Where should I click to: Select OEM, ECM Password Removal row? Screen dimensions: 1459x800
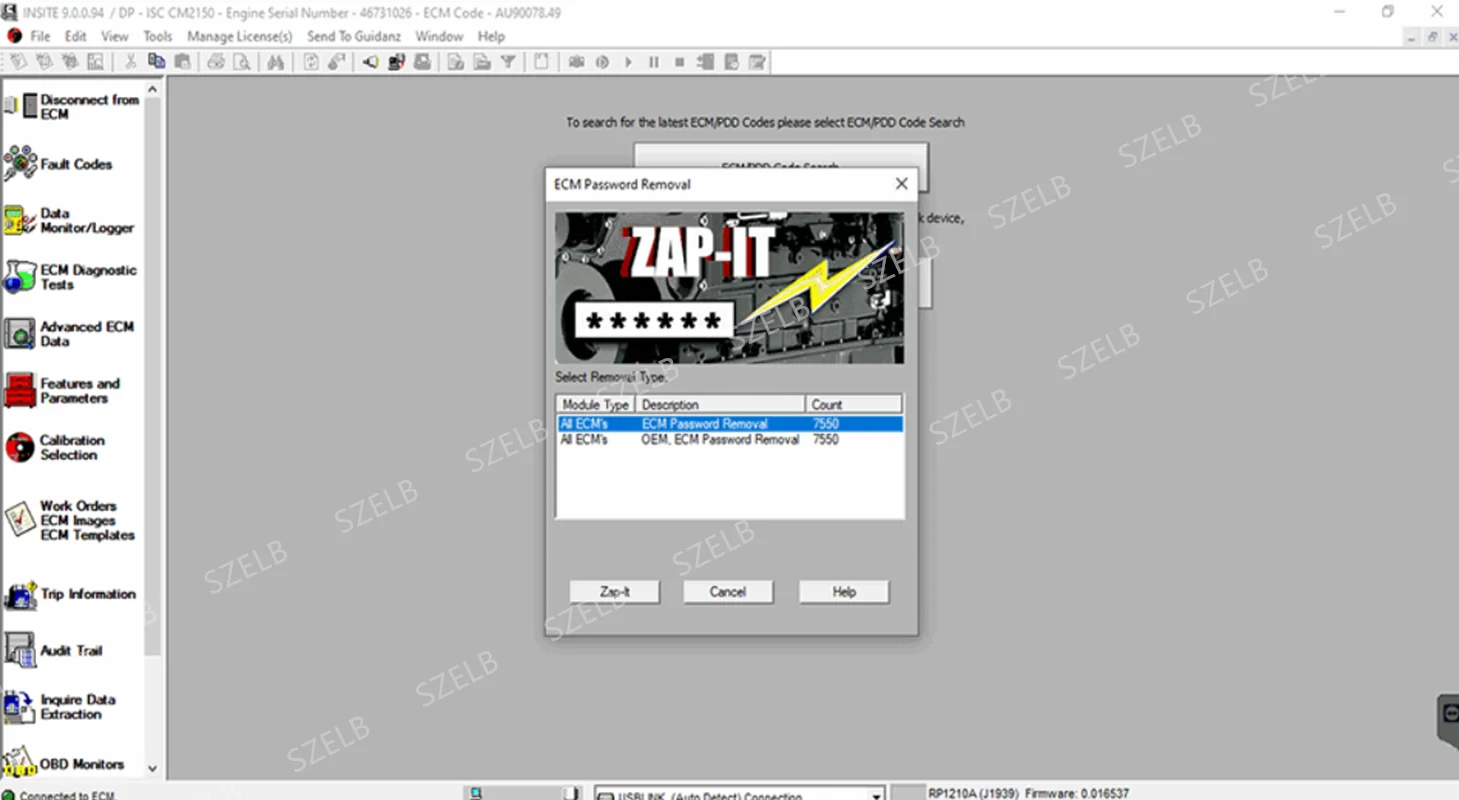[x=730, y=439]
